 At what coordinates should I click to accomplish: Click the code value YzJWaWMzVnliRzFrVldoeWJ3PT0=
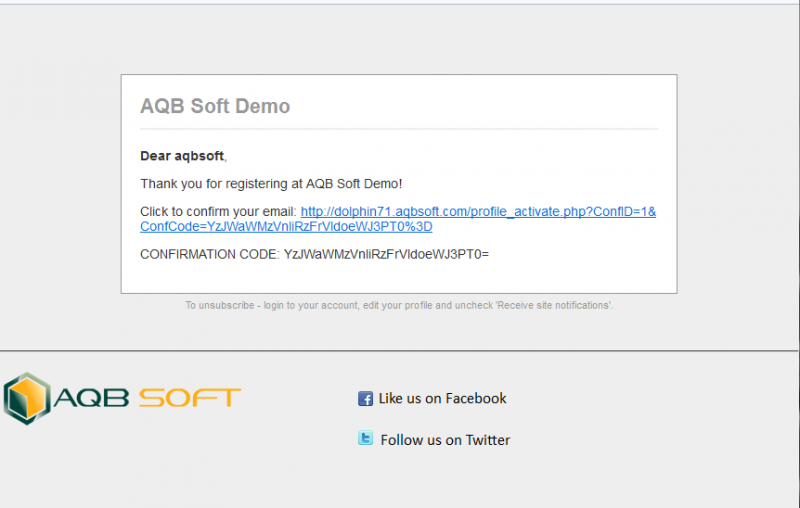click(x=386, y=254)
